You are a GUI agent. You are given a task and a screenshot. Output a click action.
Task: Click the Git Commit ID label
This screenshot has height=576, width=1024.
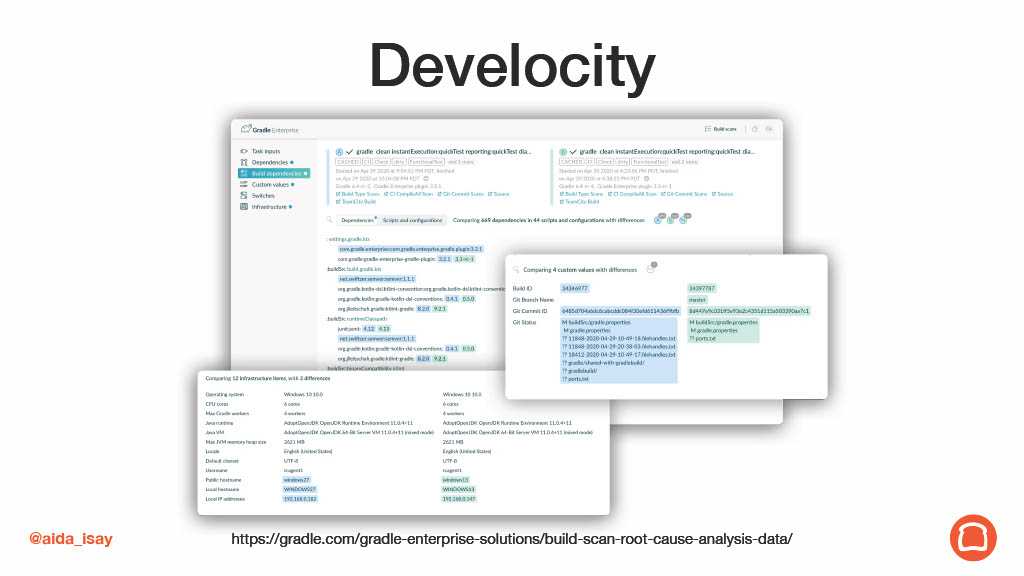[x=530, y=311]
